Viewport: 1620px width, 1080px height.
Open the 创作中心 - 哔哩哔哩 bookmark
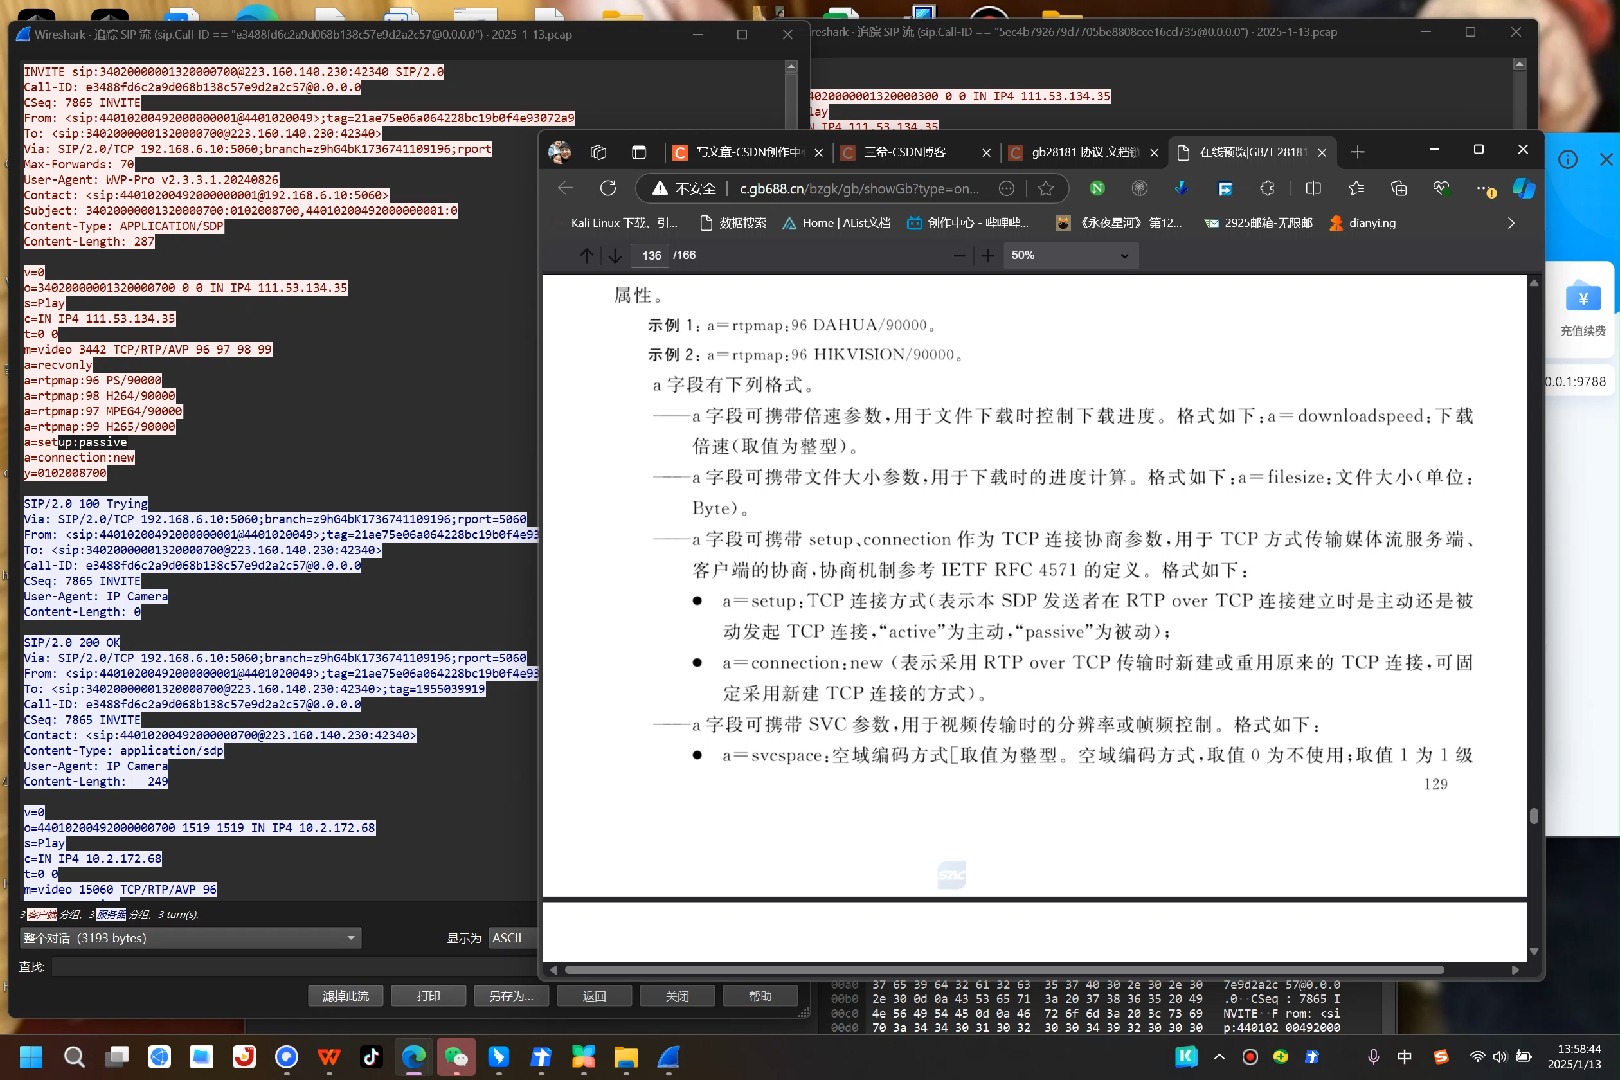coord(967,223)
